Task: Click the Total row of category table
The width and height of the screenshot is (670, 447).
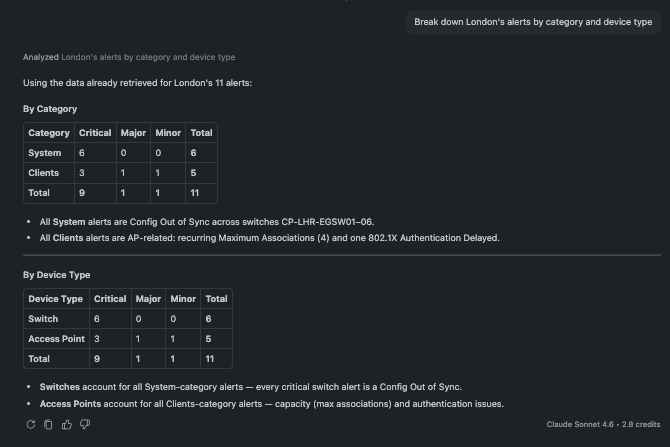Action: pos(120,193)
